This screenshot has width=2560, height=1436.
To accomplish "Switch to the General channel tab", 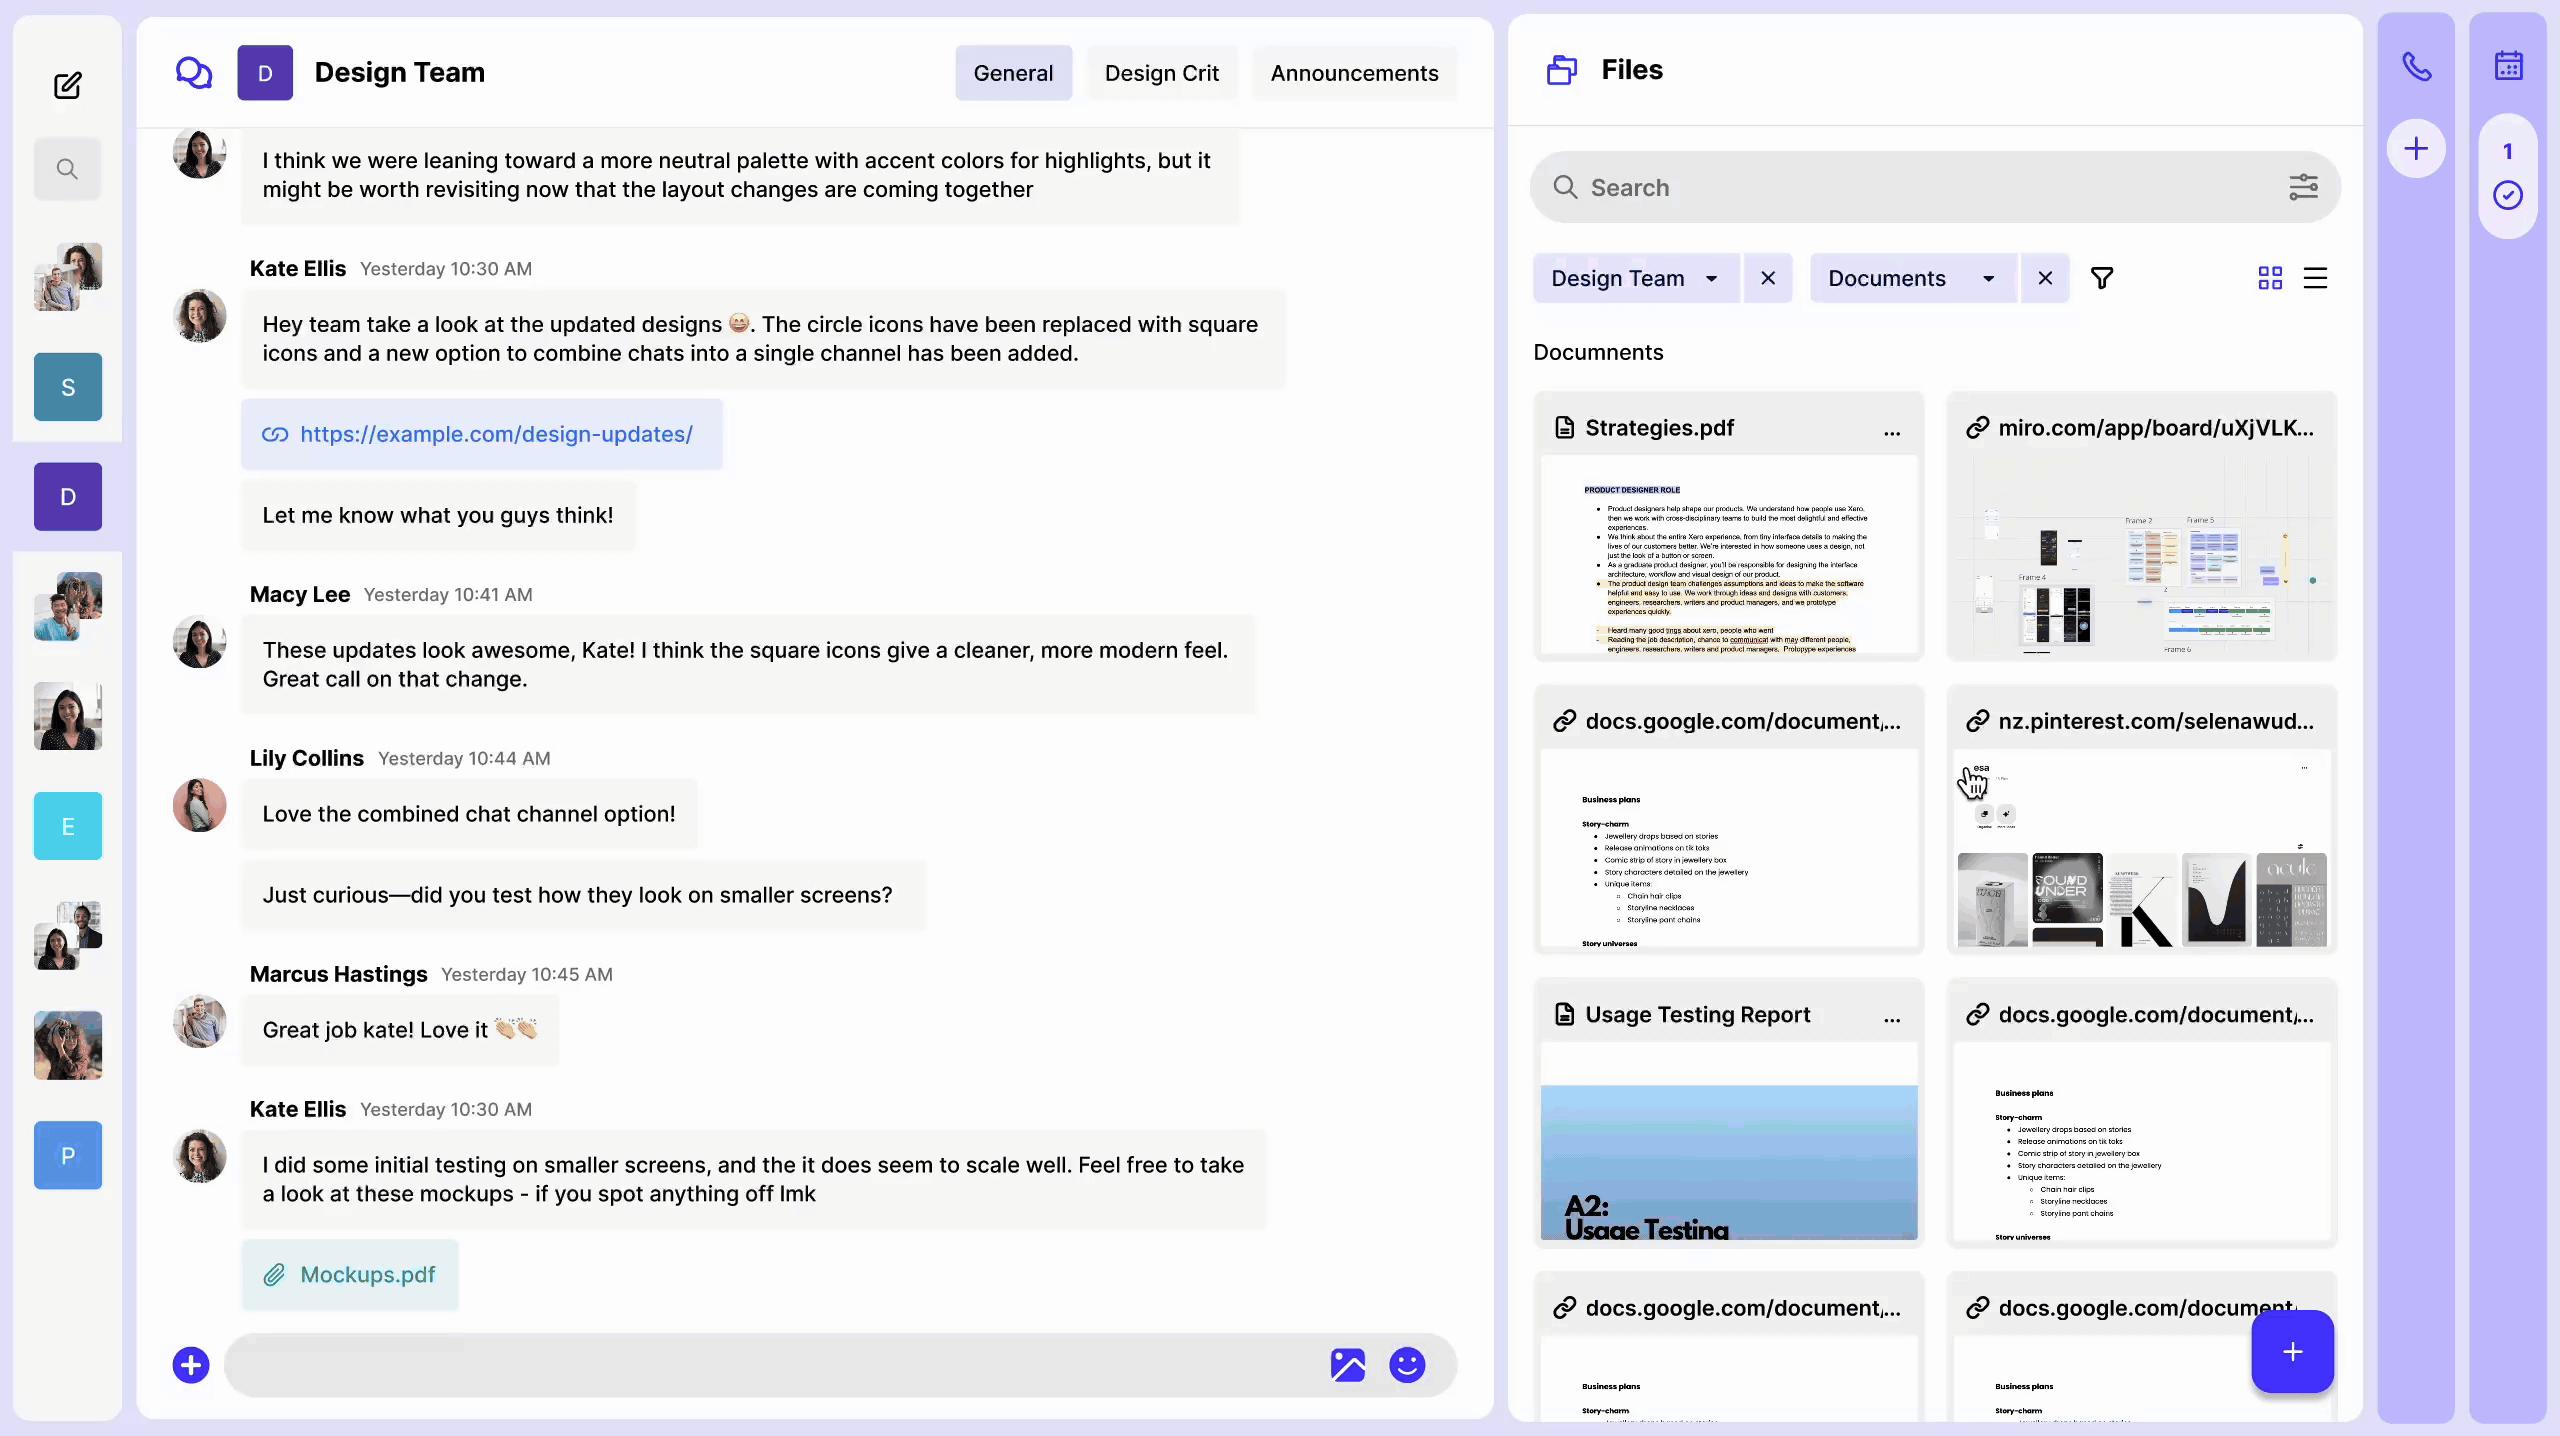I will [1013, 73].
